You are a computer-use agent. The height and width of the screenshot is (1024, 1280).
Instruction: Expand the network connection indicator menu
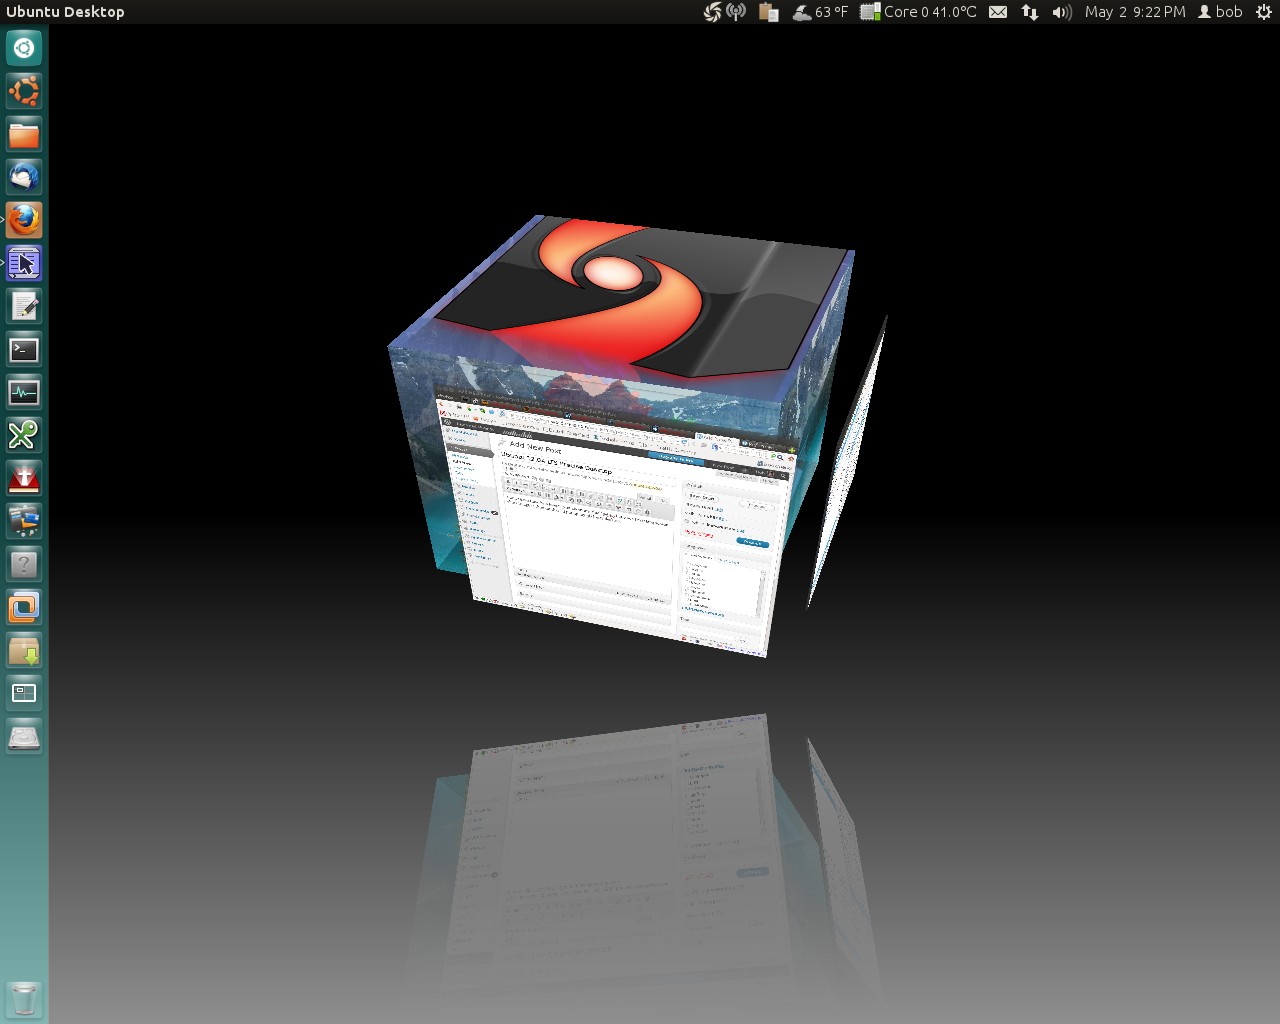click(x=1029, y=12)
